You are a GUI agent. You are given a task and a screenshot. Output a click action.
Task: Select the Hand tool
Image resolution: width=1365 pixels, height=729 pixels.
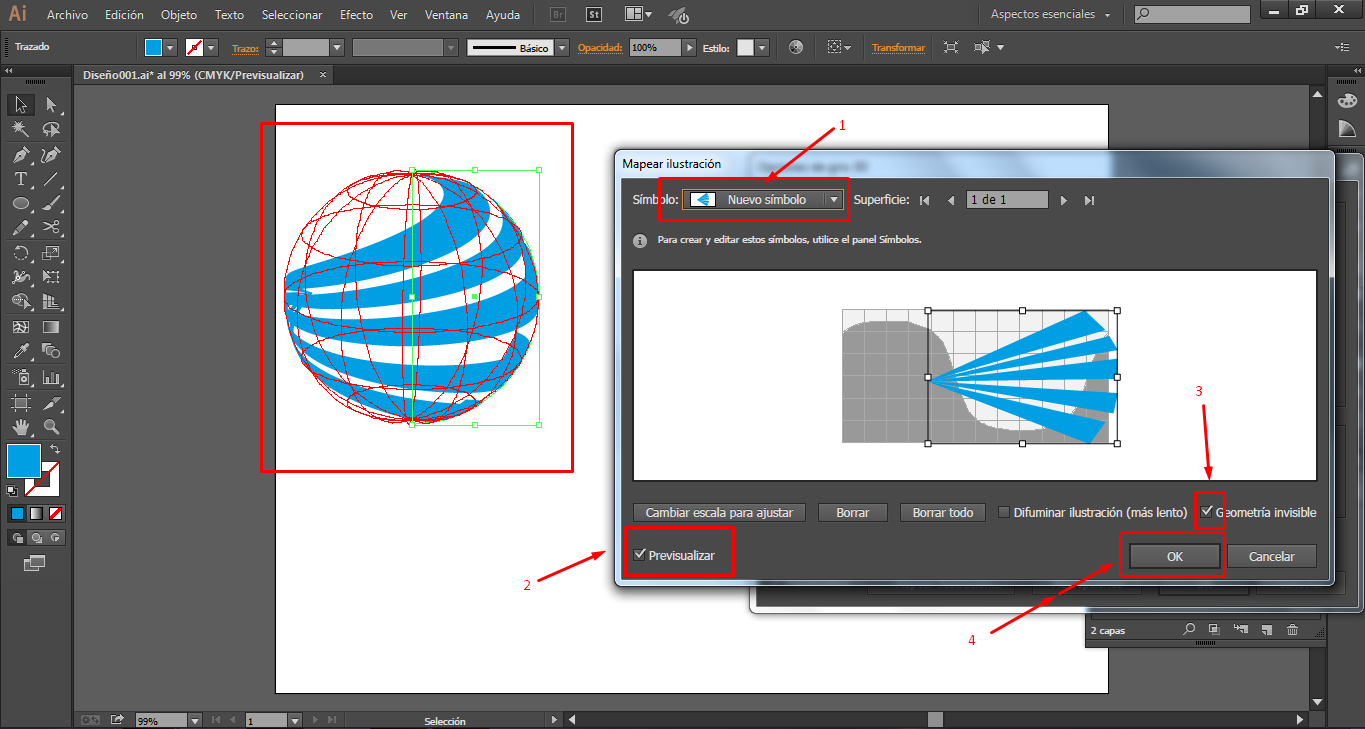click(x=21, y=427)
